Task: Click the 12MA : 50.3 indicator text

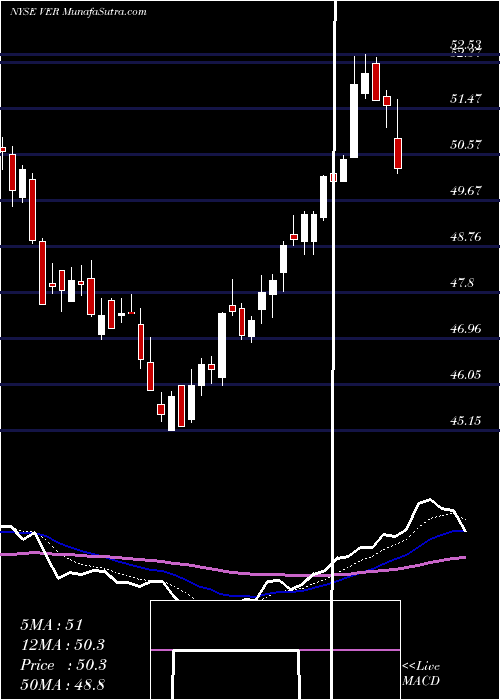Action: coord(63,645)
